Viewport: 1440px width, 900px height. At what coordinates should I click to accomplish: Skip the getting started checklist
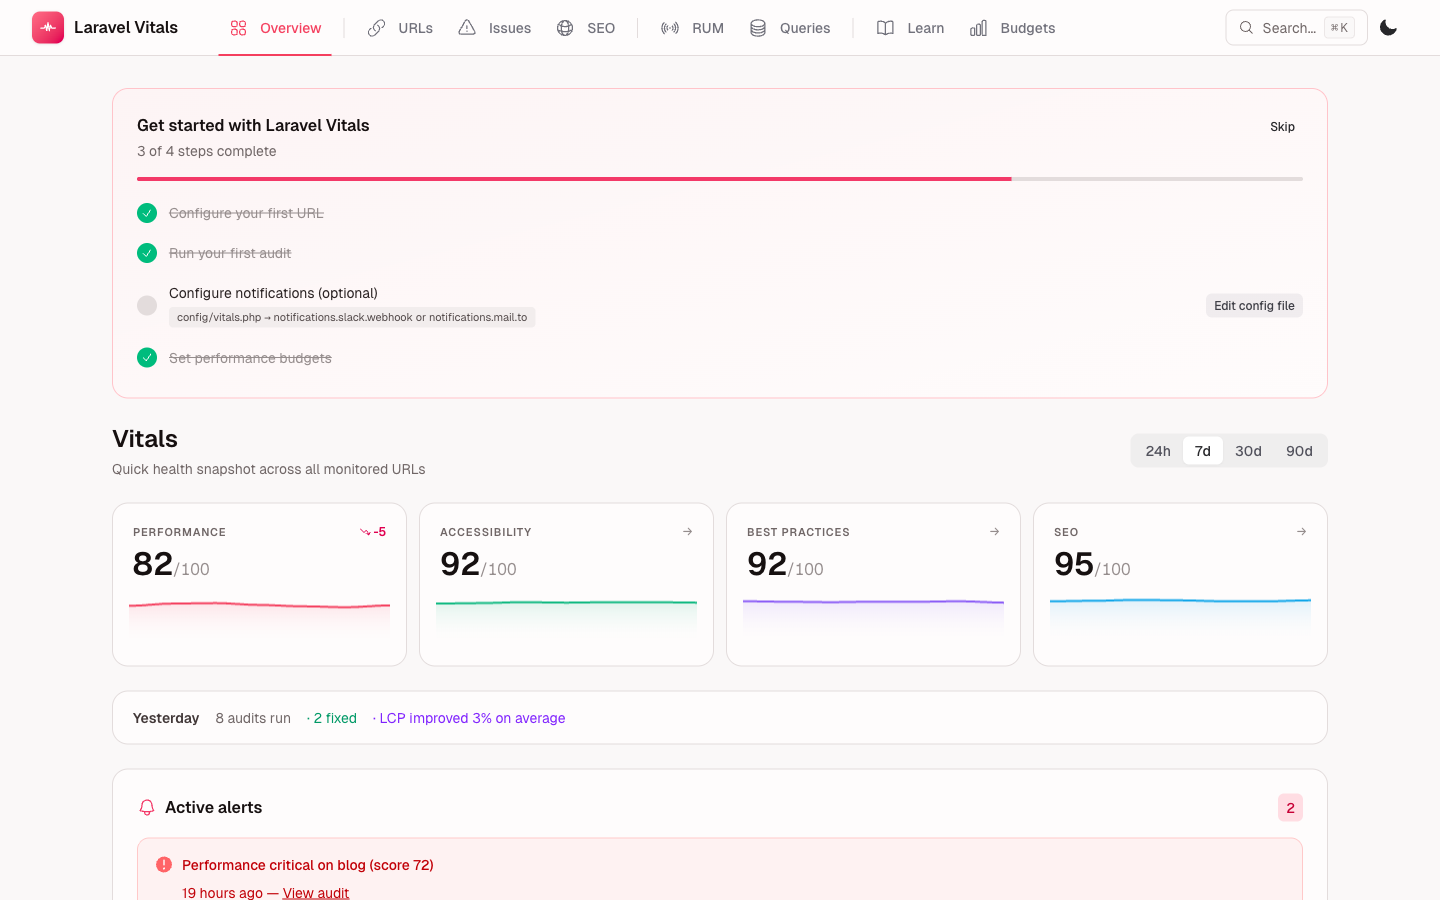1282,127
